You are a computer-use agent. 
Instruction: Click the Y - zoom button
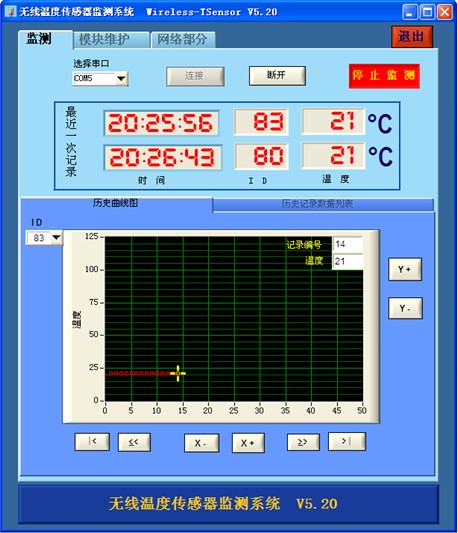[405, 308]
